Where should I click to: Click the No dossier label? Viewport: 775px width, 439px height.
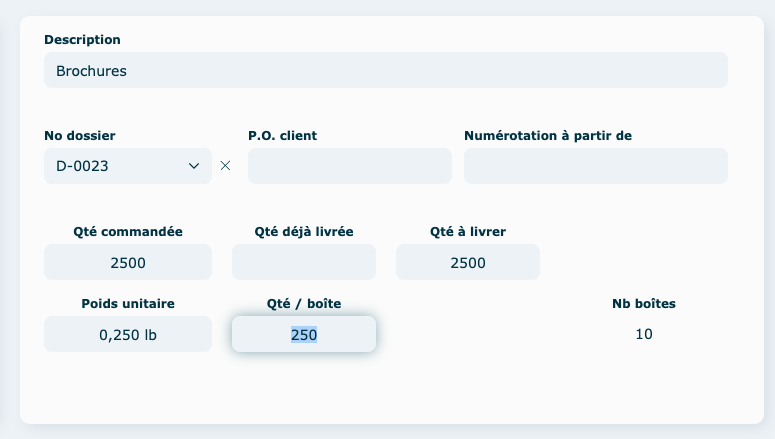tap(87, 135)
